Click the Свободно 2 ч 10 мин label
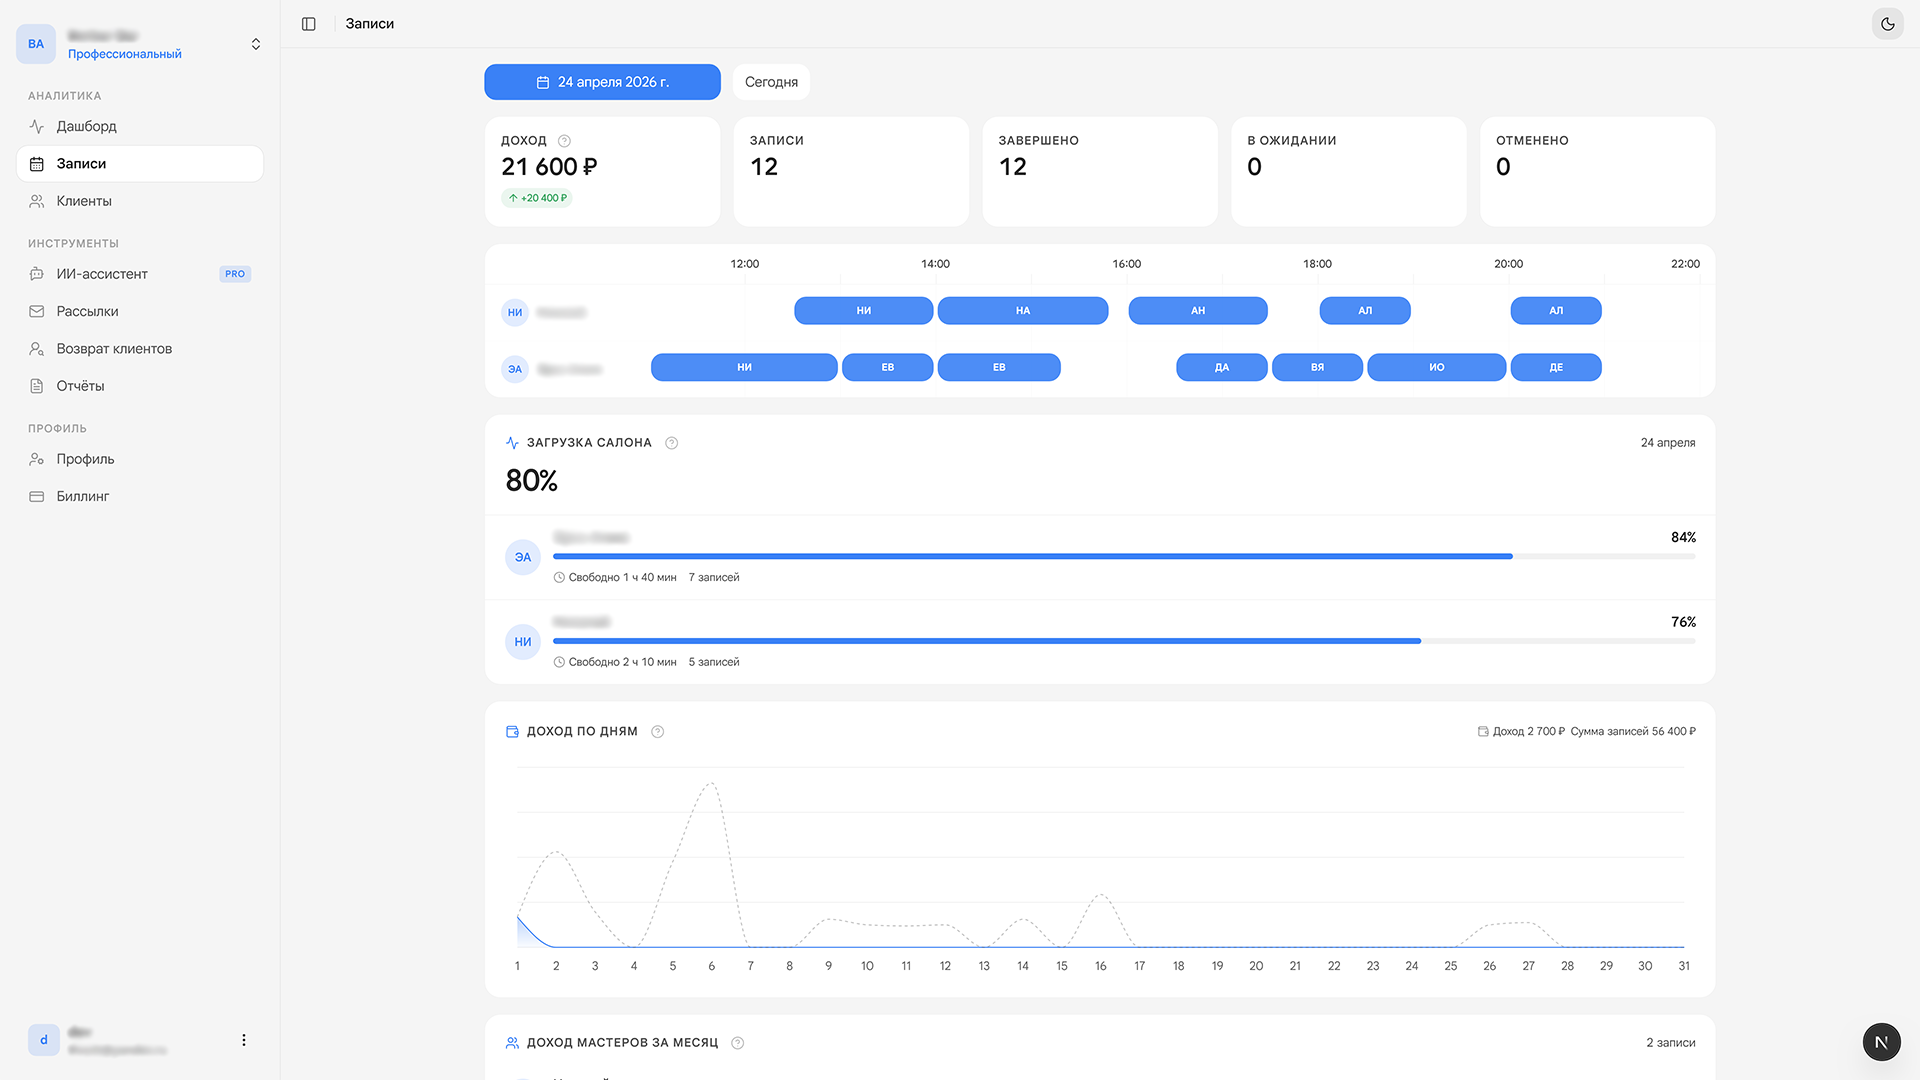This screenshot has width=1920, height=1080. point(615,662)
